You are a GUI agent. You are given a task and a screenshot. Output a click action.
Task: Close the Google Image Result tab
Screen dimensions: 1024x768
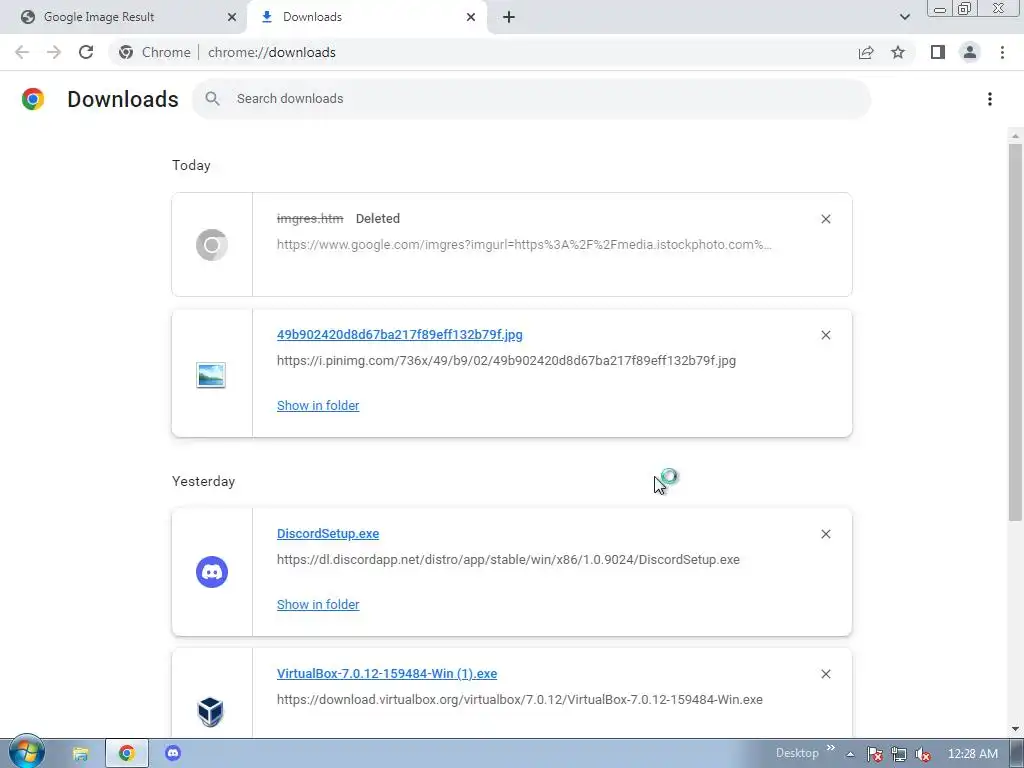(x=231, y=17)
